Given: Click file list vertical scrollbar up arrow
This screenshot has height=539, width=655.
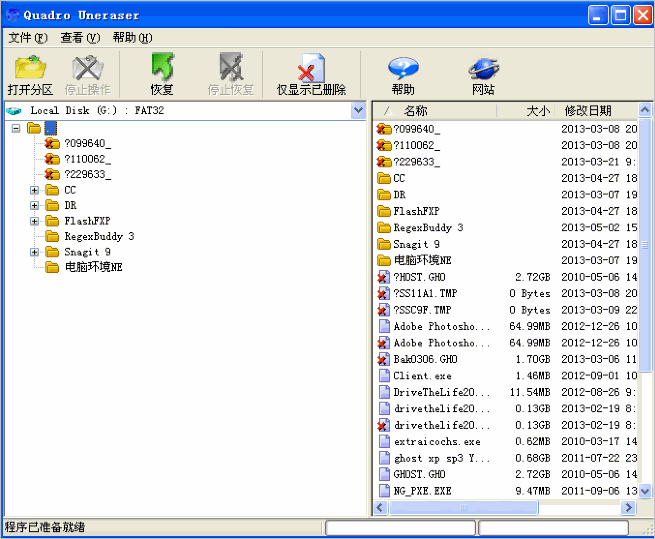Looking at the screenshot, I should point(645,110).
